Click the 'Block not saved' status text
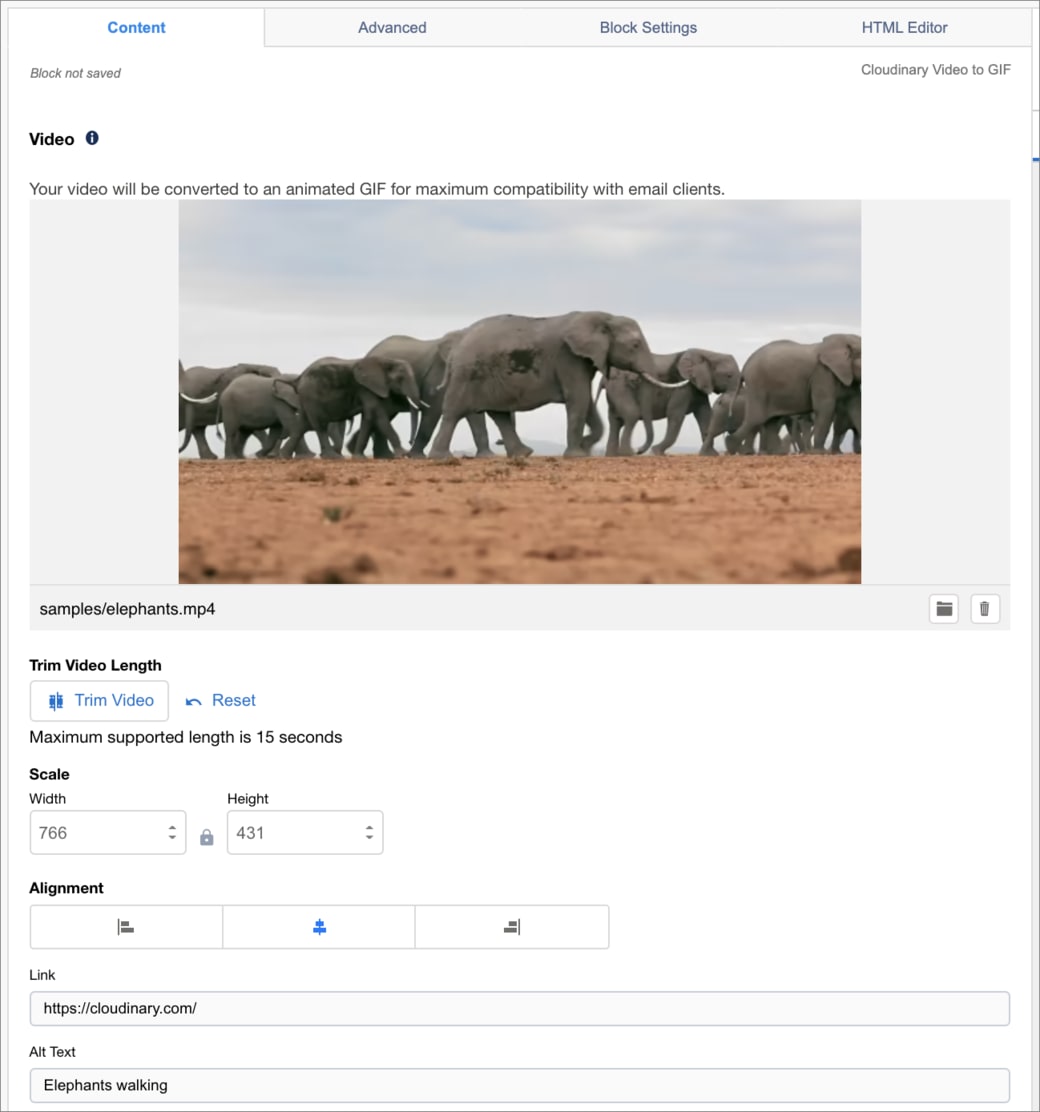1040x1112 pixels. 75,73
